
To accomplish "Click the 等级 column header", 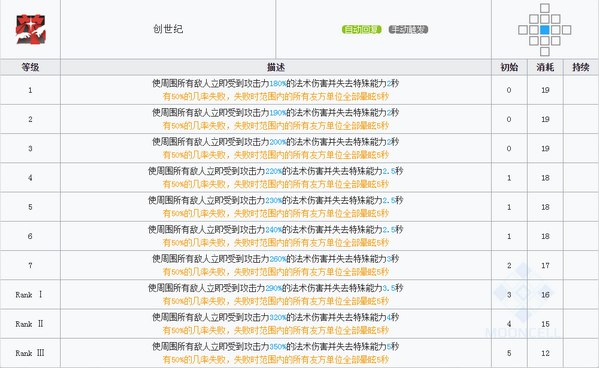I will (30, 67).
